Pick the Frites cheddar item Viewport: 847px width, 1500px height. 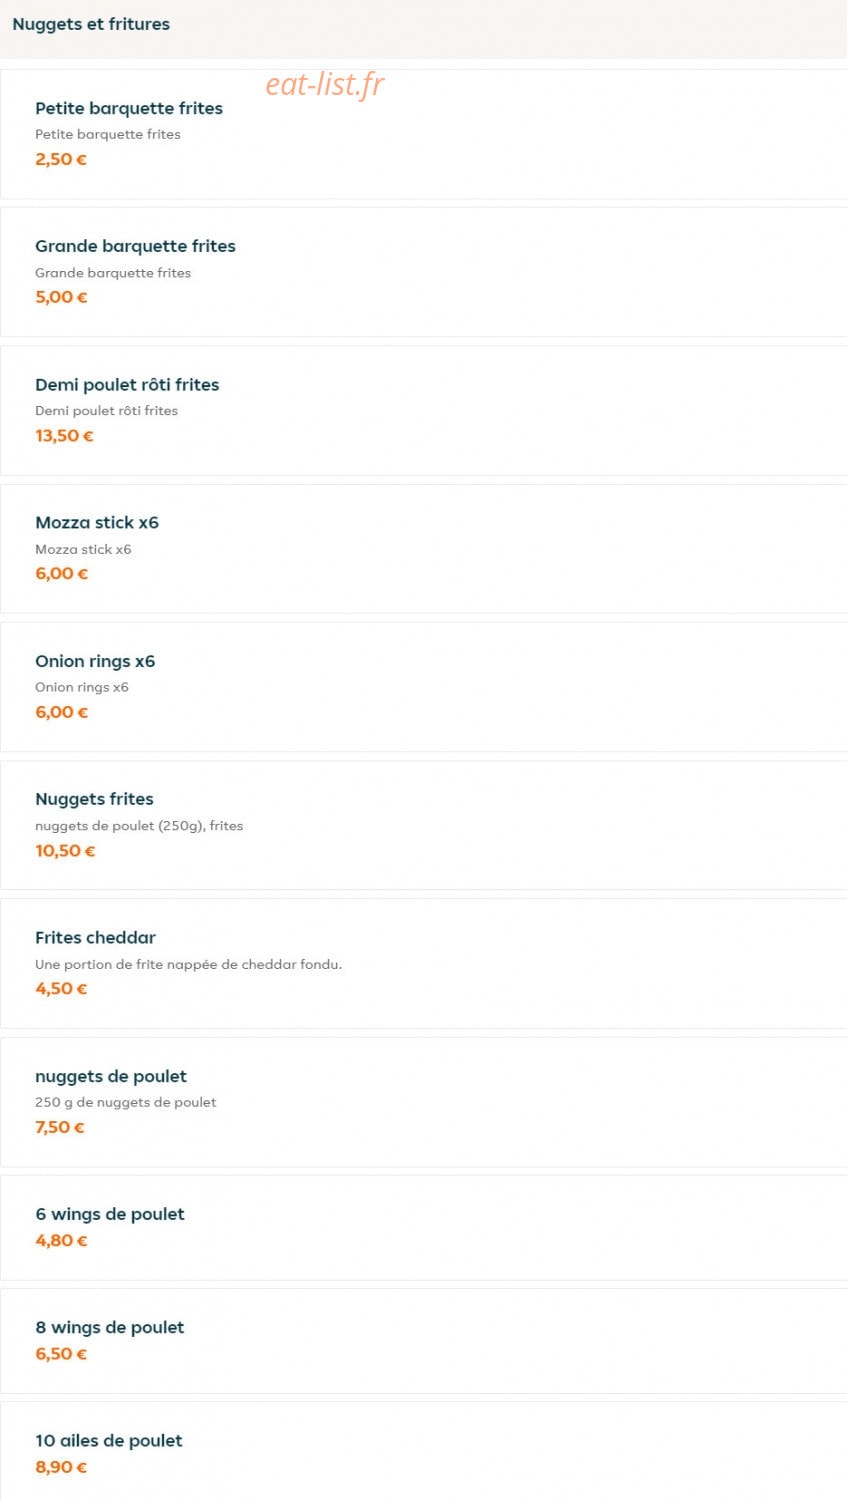click(424, 963)
